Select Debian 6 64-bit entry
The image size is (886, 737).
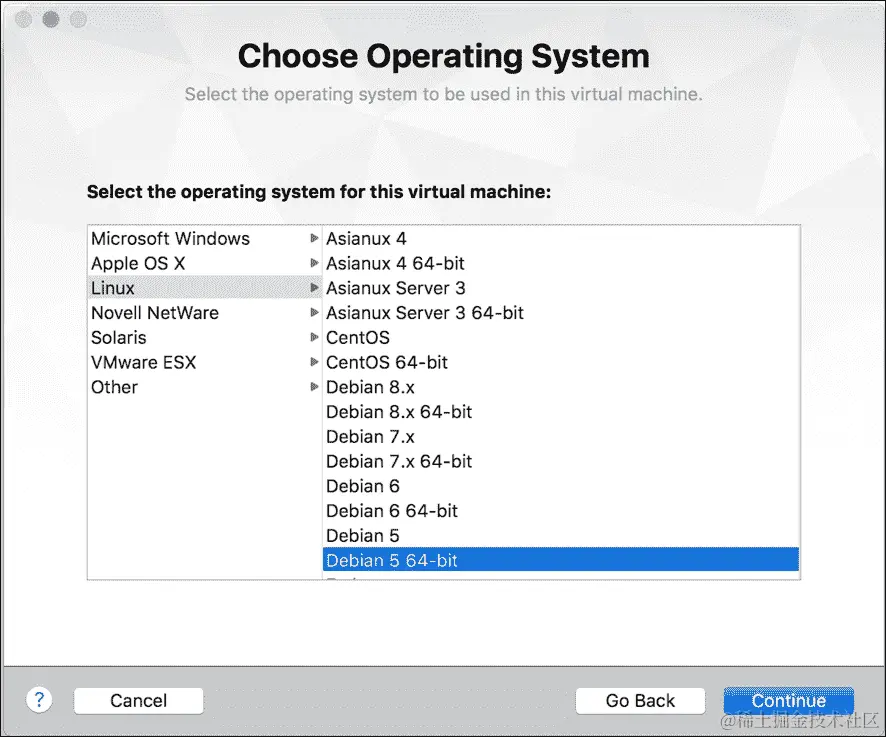(561, 511)
